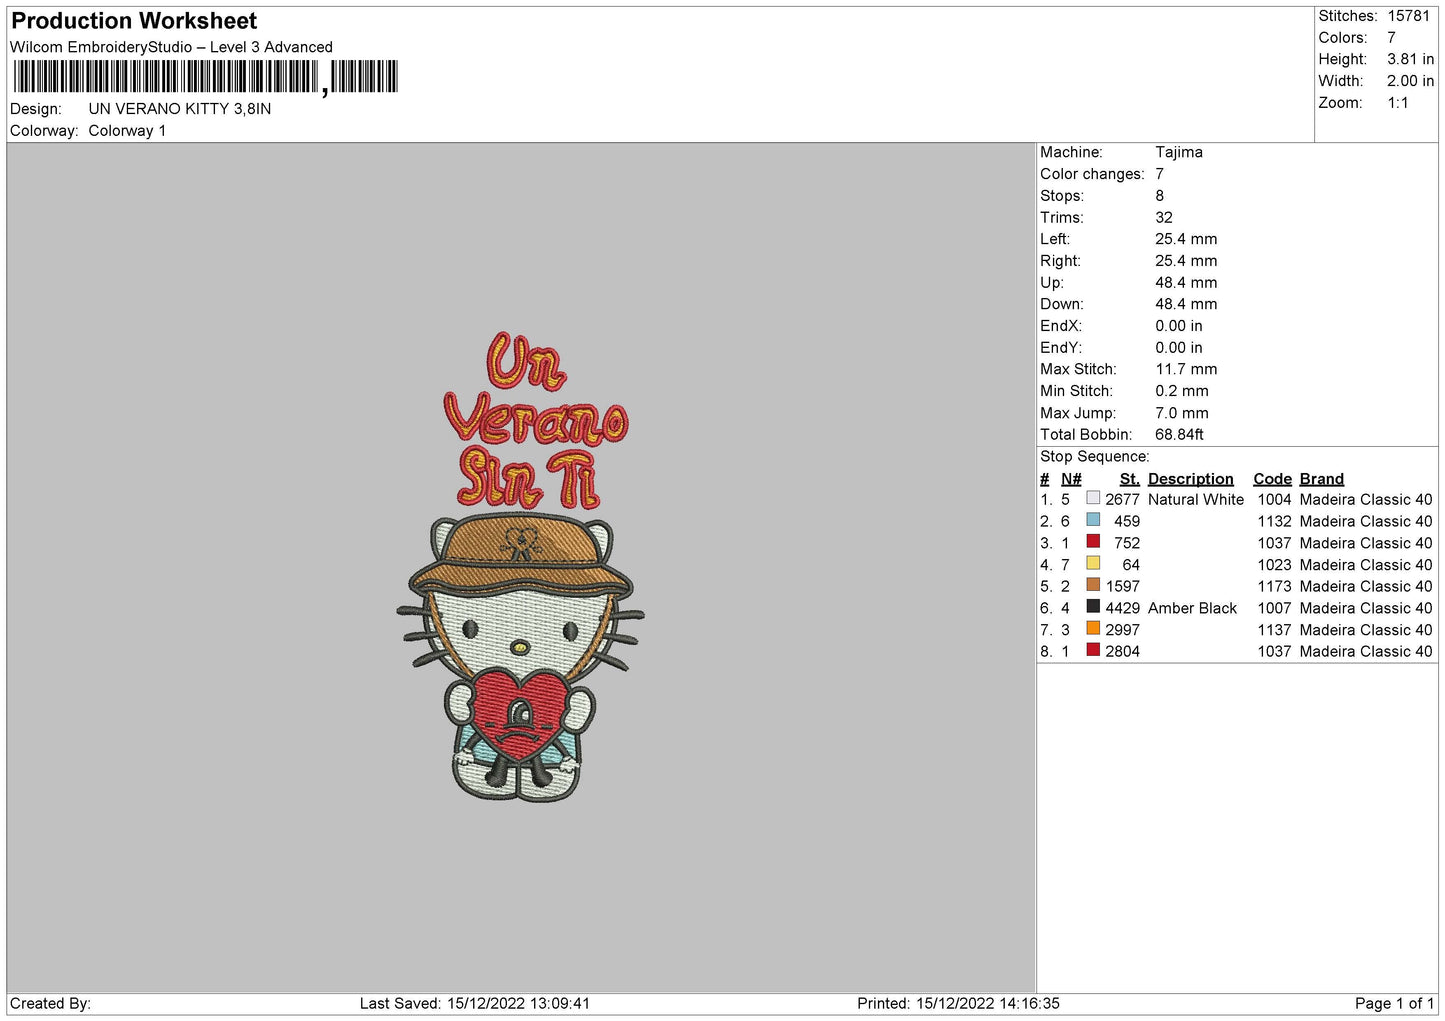
Task: Click the Machine value 'Tajima'
Action: tap(1179, 152)
